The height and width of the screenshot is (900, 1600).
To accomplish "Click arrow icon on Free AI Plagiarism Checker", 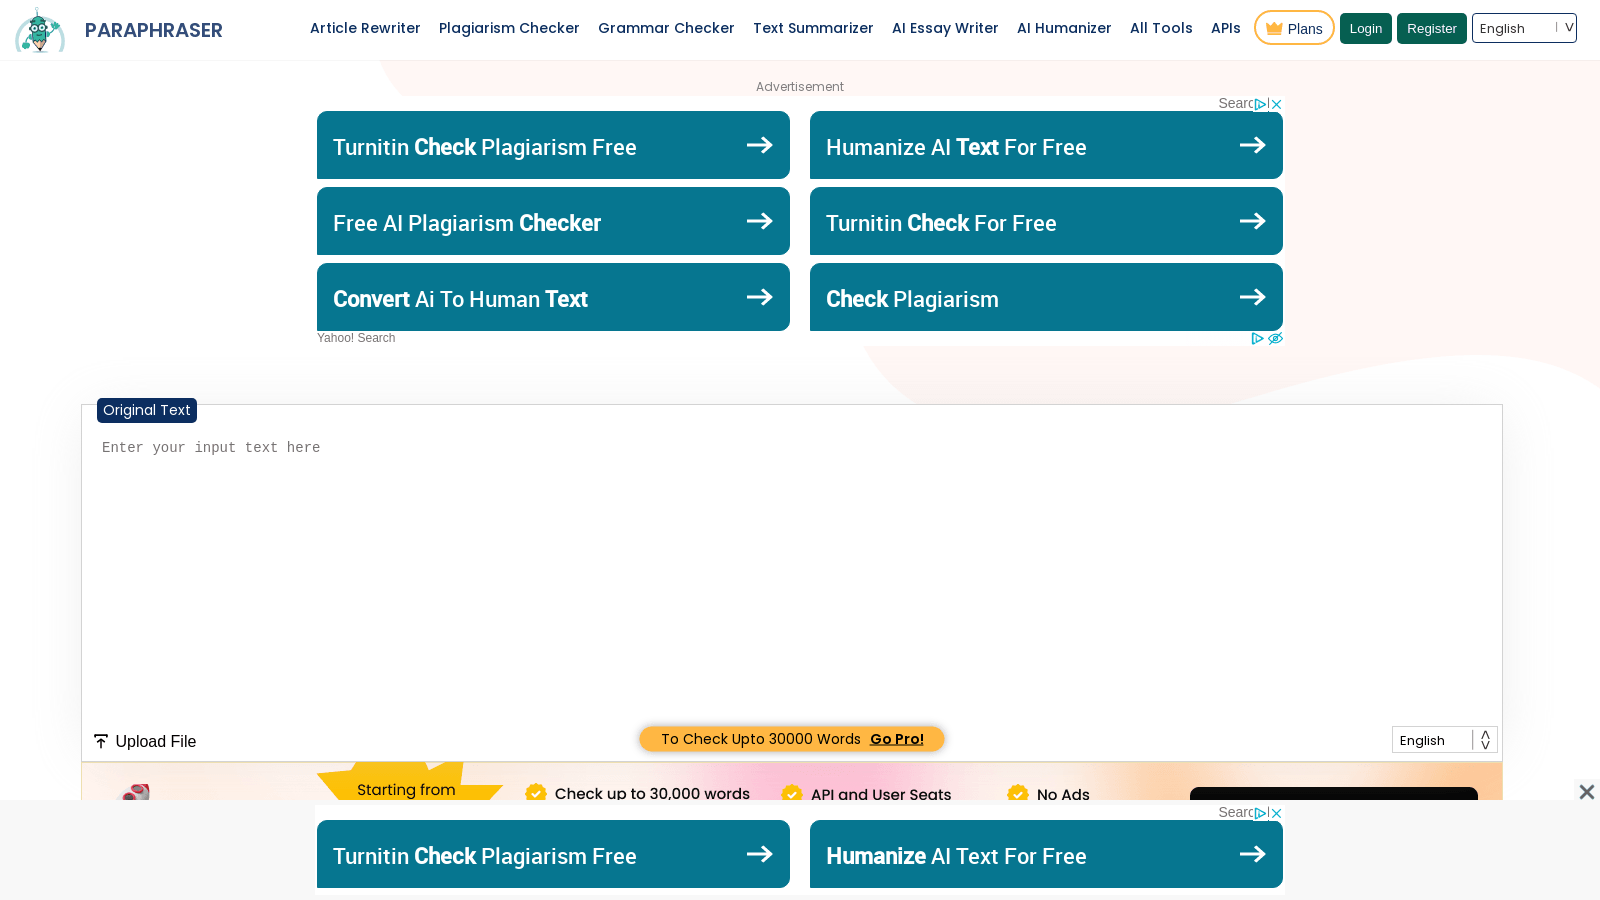I will pyautogui.click(x=760, y=221).
